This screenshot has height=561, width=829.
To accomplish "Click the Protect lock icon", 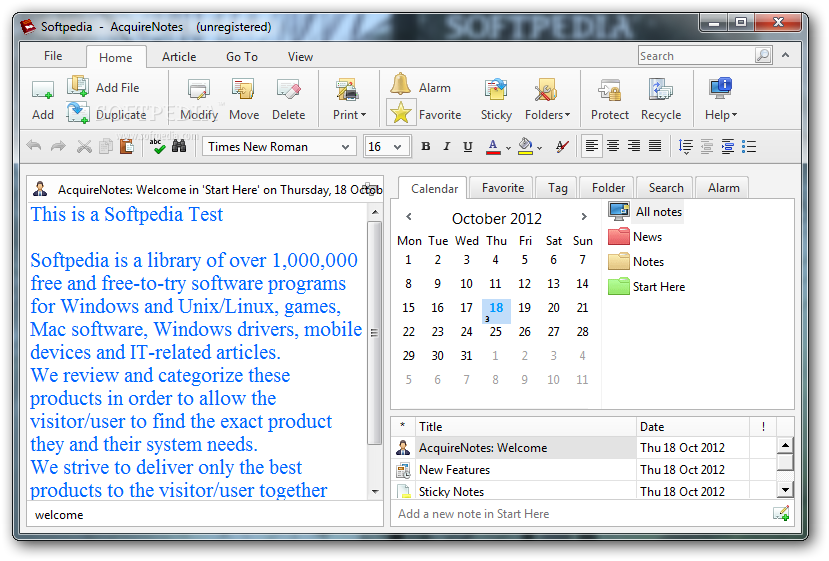I will pos(610,90).
